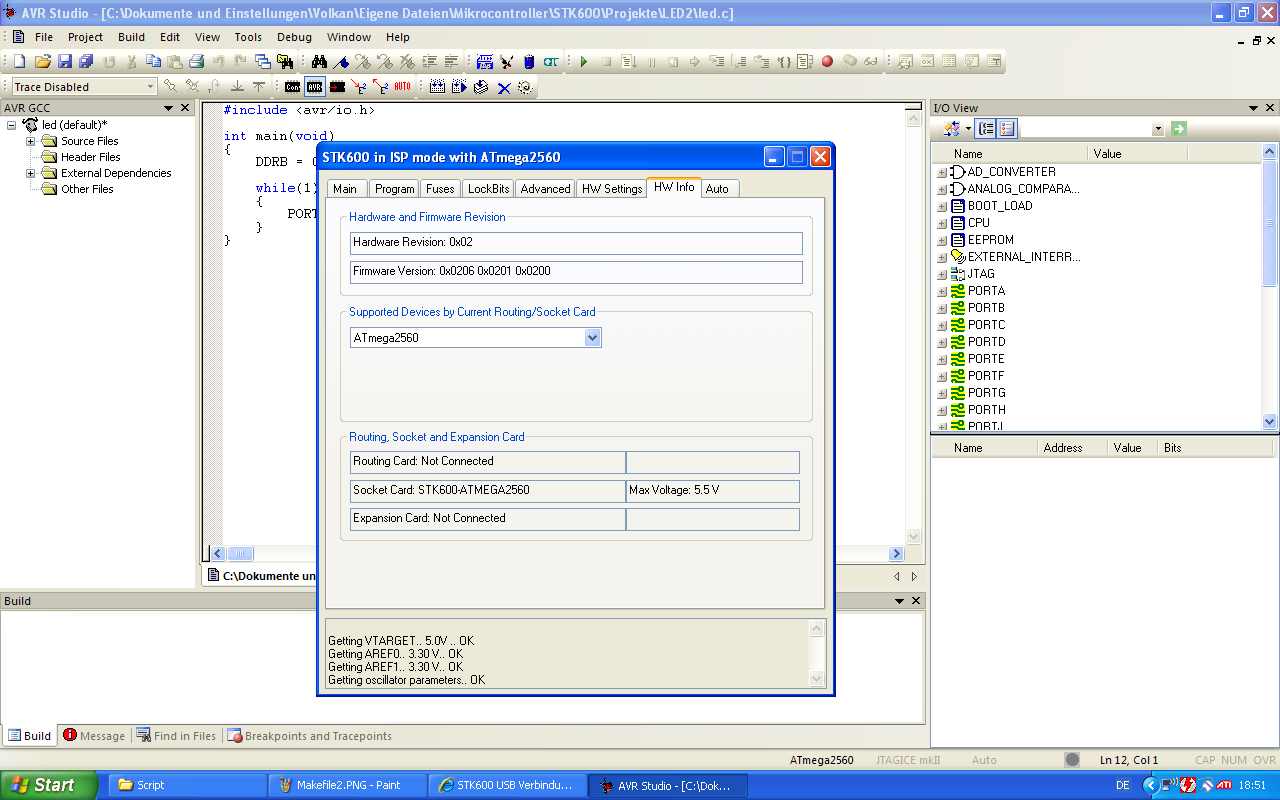Viewport: 1280px width, 800px height.
Task: Expand the PORTA register group
Action: click(x=942, y=292)
